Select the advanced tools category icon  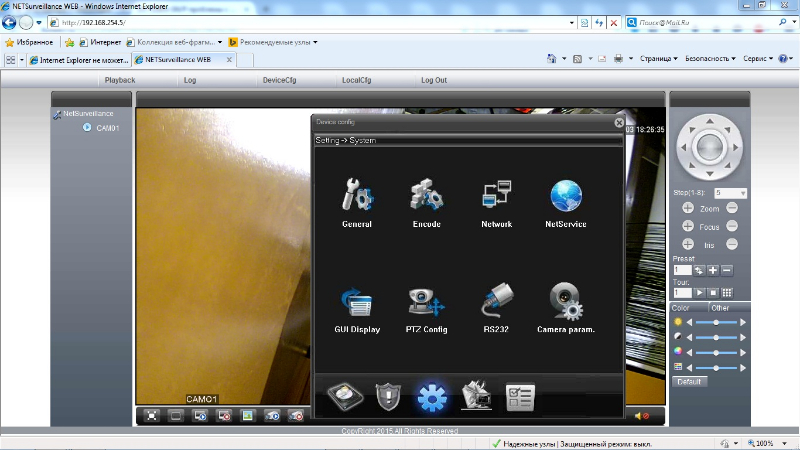[x=476, y=395]
